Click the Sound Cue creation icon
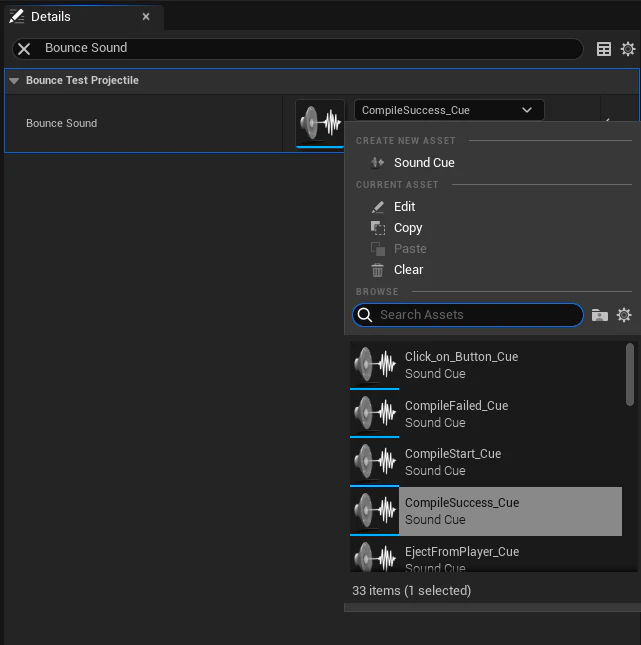This screenshot has width=641, height=645. pyautogui.click(x=377, y=162)
